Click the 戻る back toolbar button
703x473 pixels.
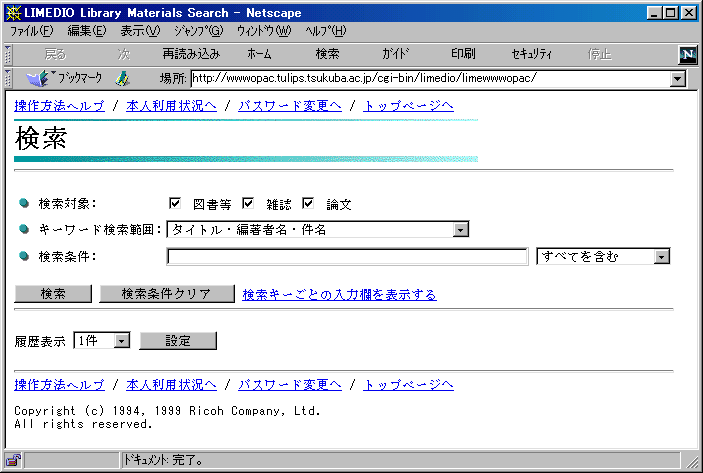click(55, 54)
